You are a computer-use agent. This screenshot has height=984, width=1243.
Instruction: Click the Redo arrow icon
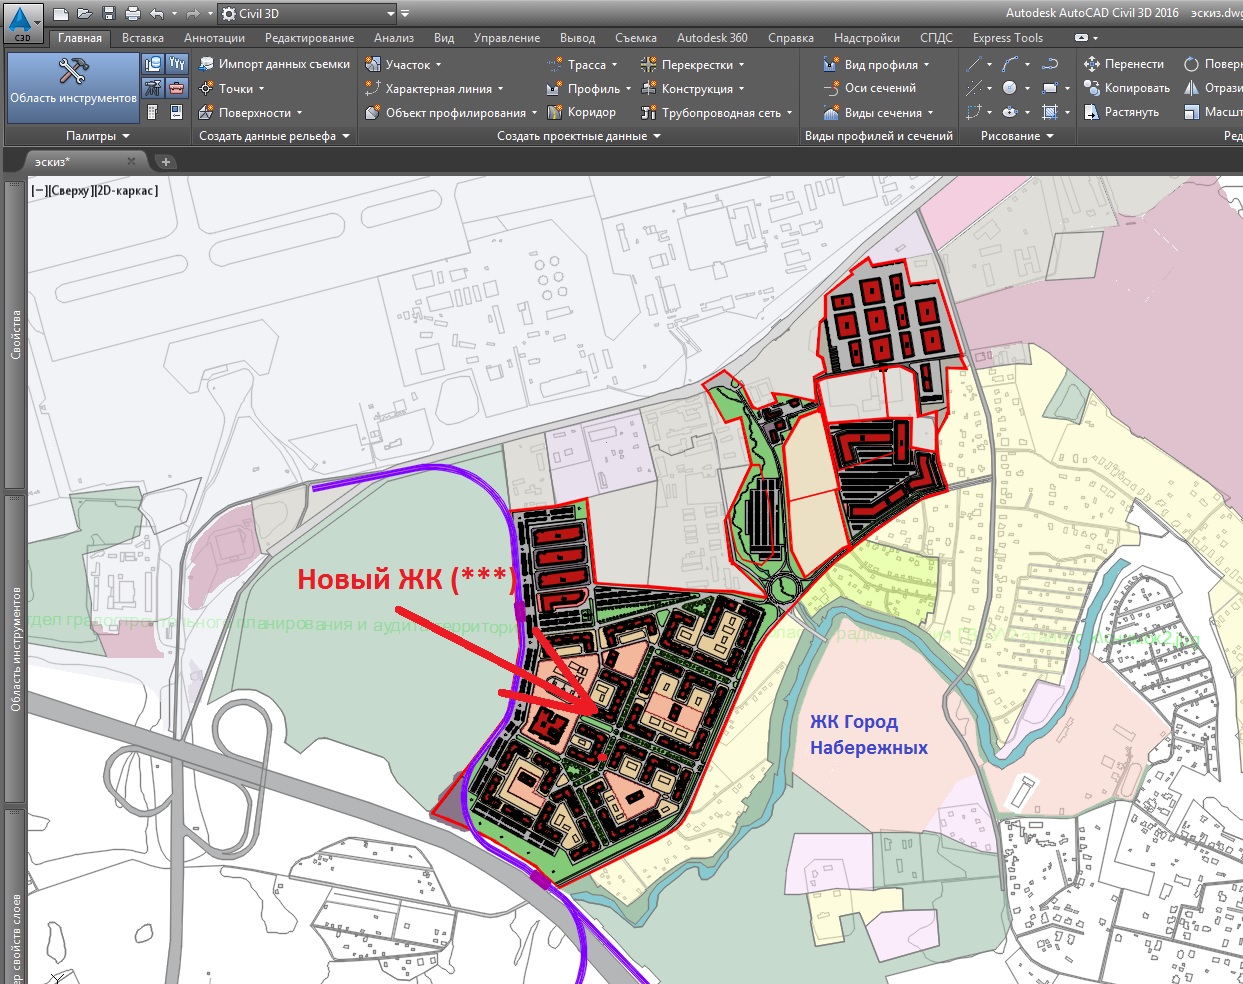point(192,14)
